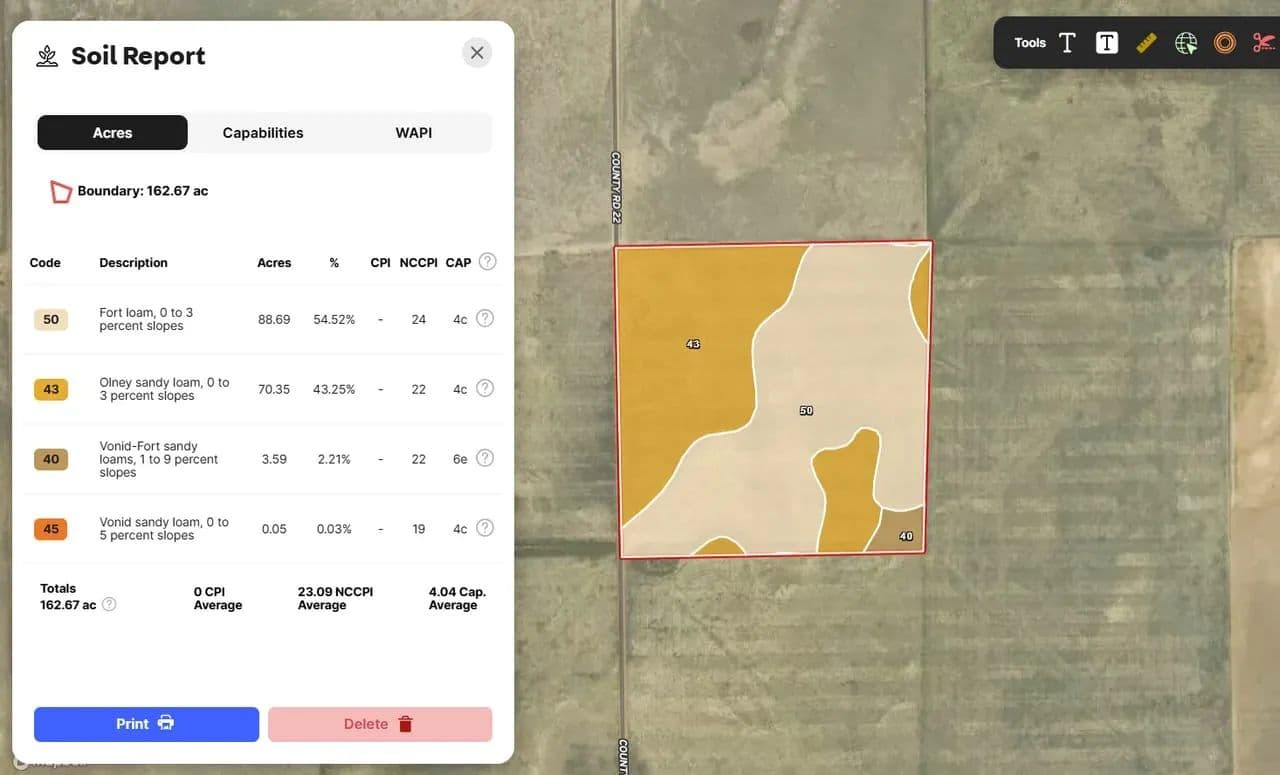The image size is (1280, 775).
Task: Click the yellow code 43 swatch
Action: tap(51, 389)
